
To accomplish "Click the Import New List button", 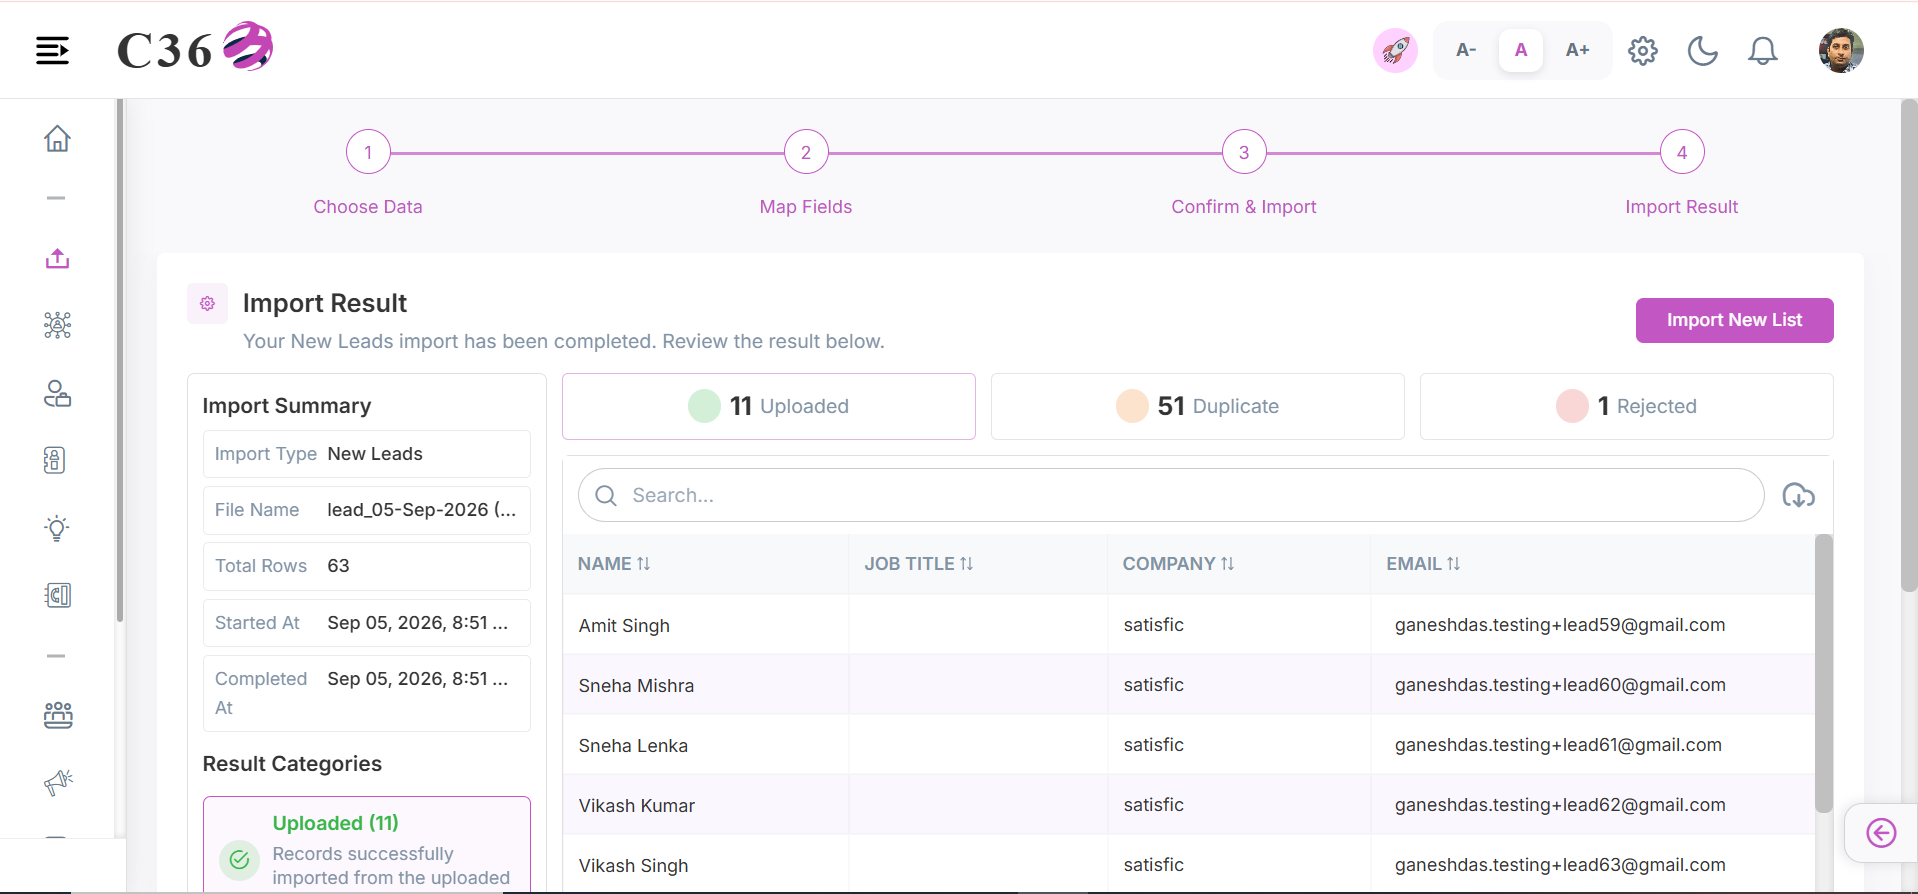I will (x=1734, y=320).
